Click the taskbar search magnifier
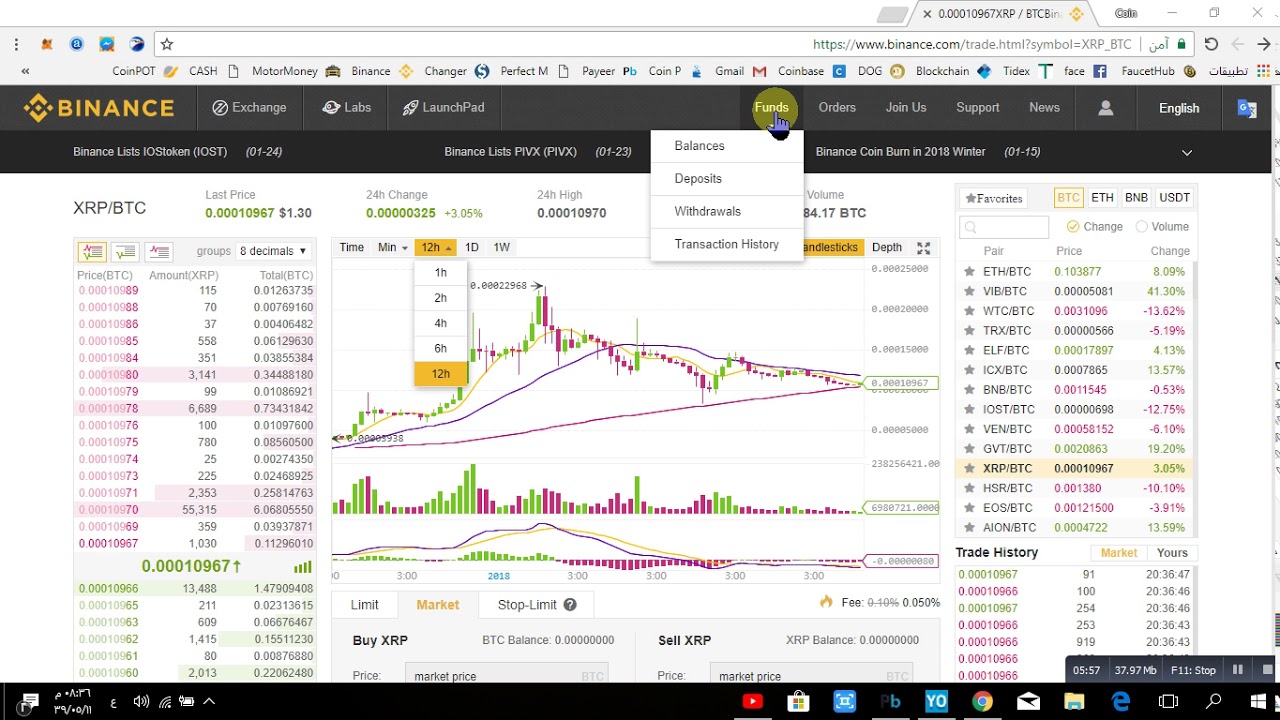This screenshot has height=720, width=1280. click(x=1213, y=702)
